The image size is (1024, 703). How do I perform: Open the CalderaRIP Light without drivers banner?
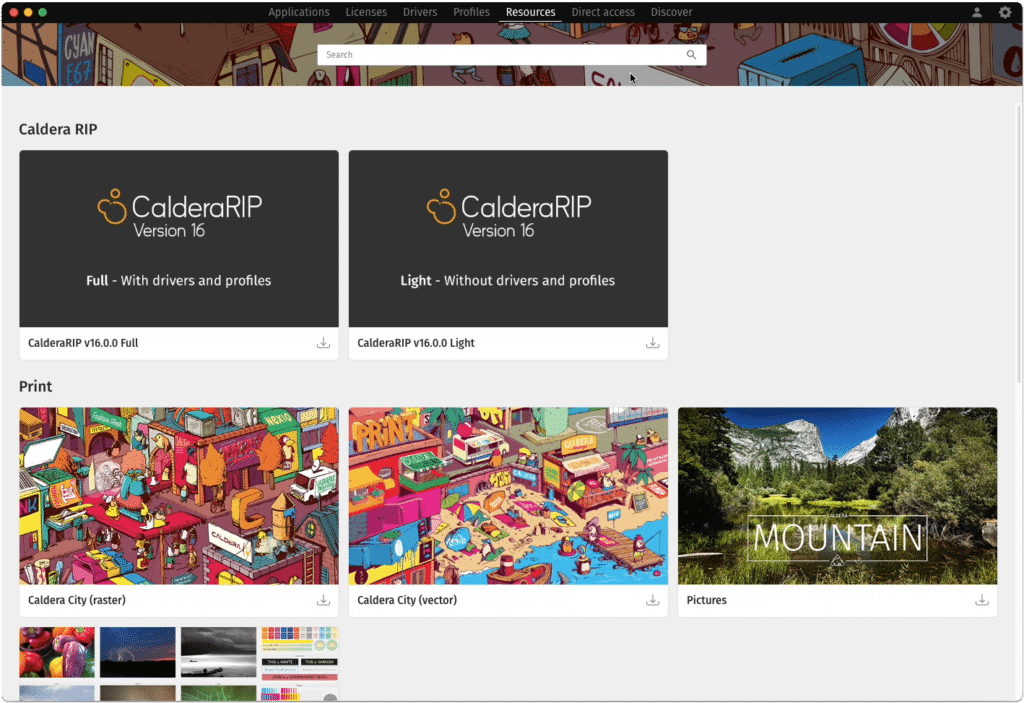(508, 238)
